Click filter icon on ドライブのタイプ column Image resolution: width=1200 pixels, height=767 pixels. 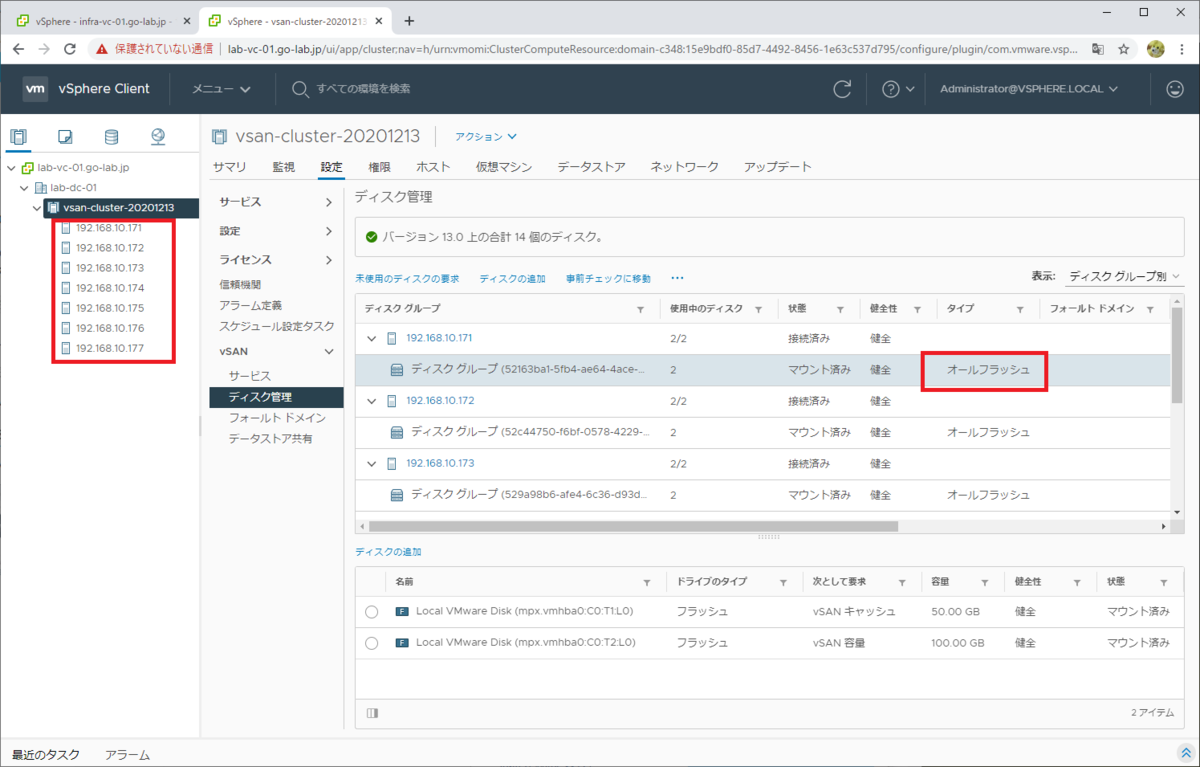click(784, 582)
